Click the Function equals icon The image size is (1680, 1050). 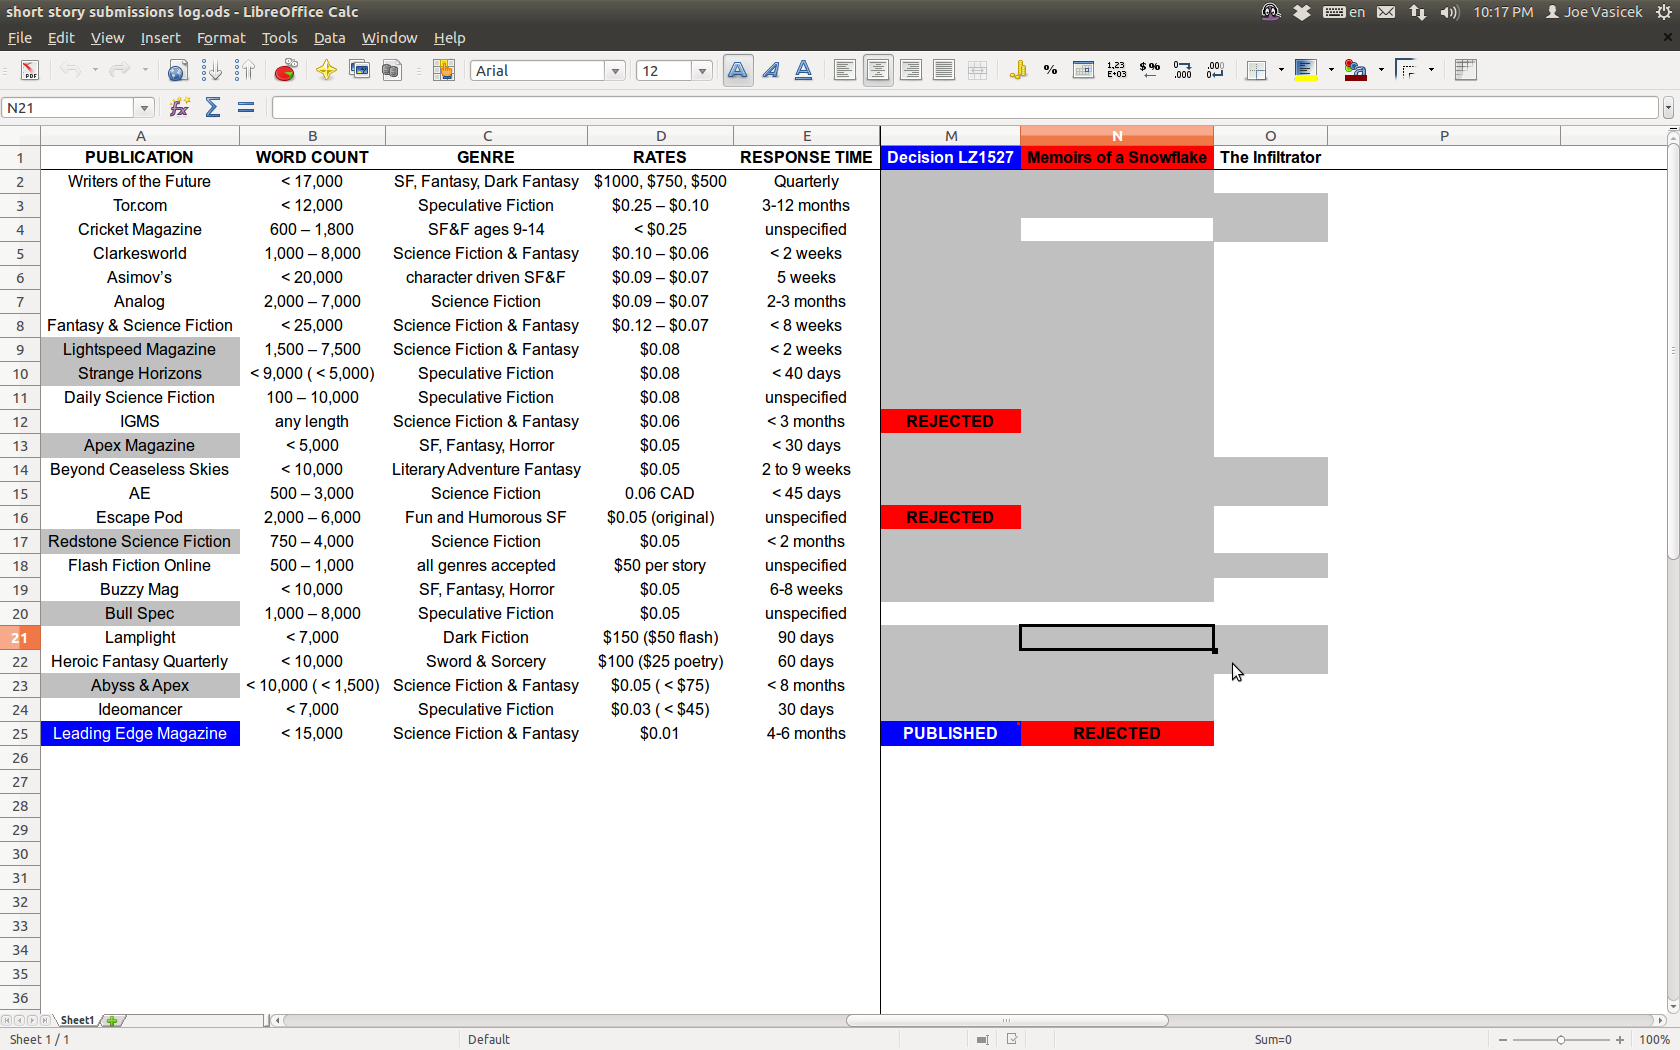pyautogui.click(x=246, y=107)
